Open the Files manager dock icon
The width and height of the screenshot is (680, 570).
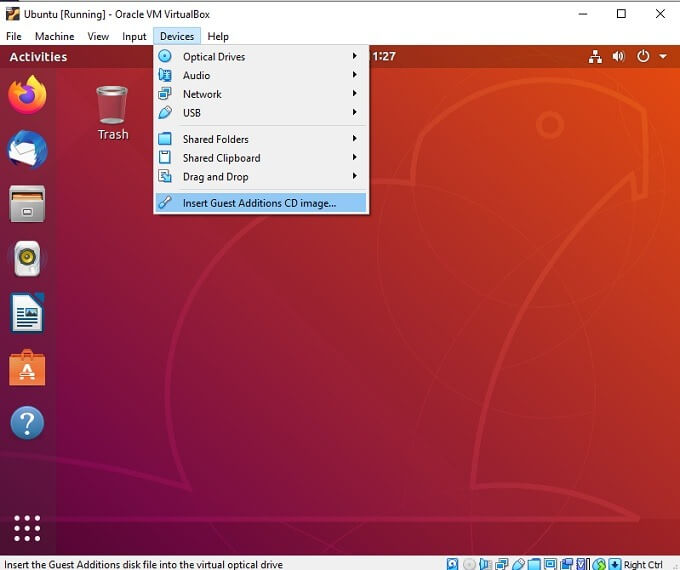[x=27, y=204]
